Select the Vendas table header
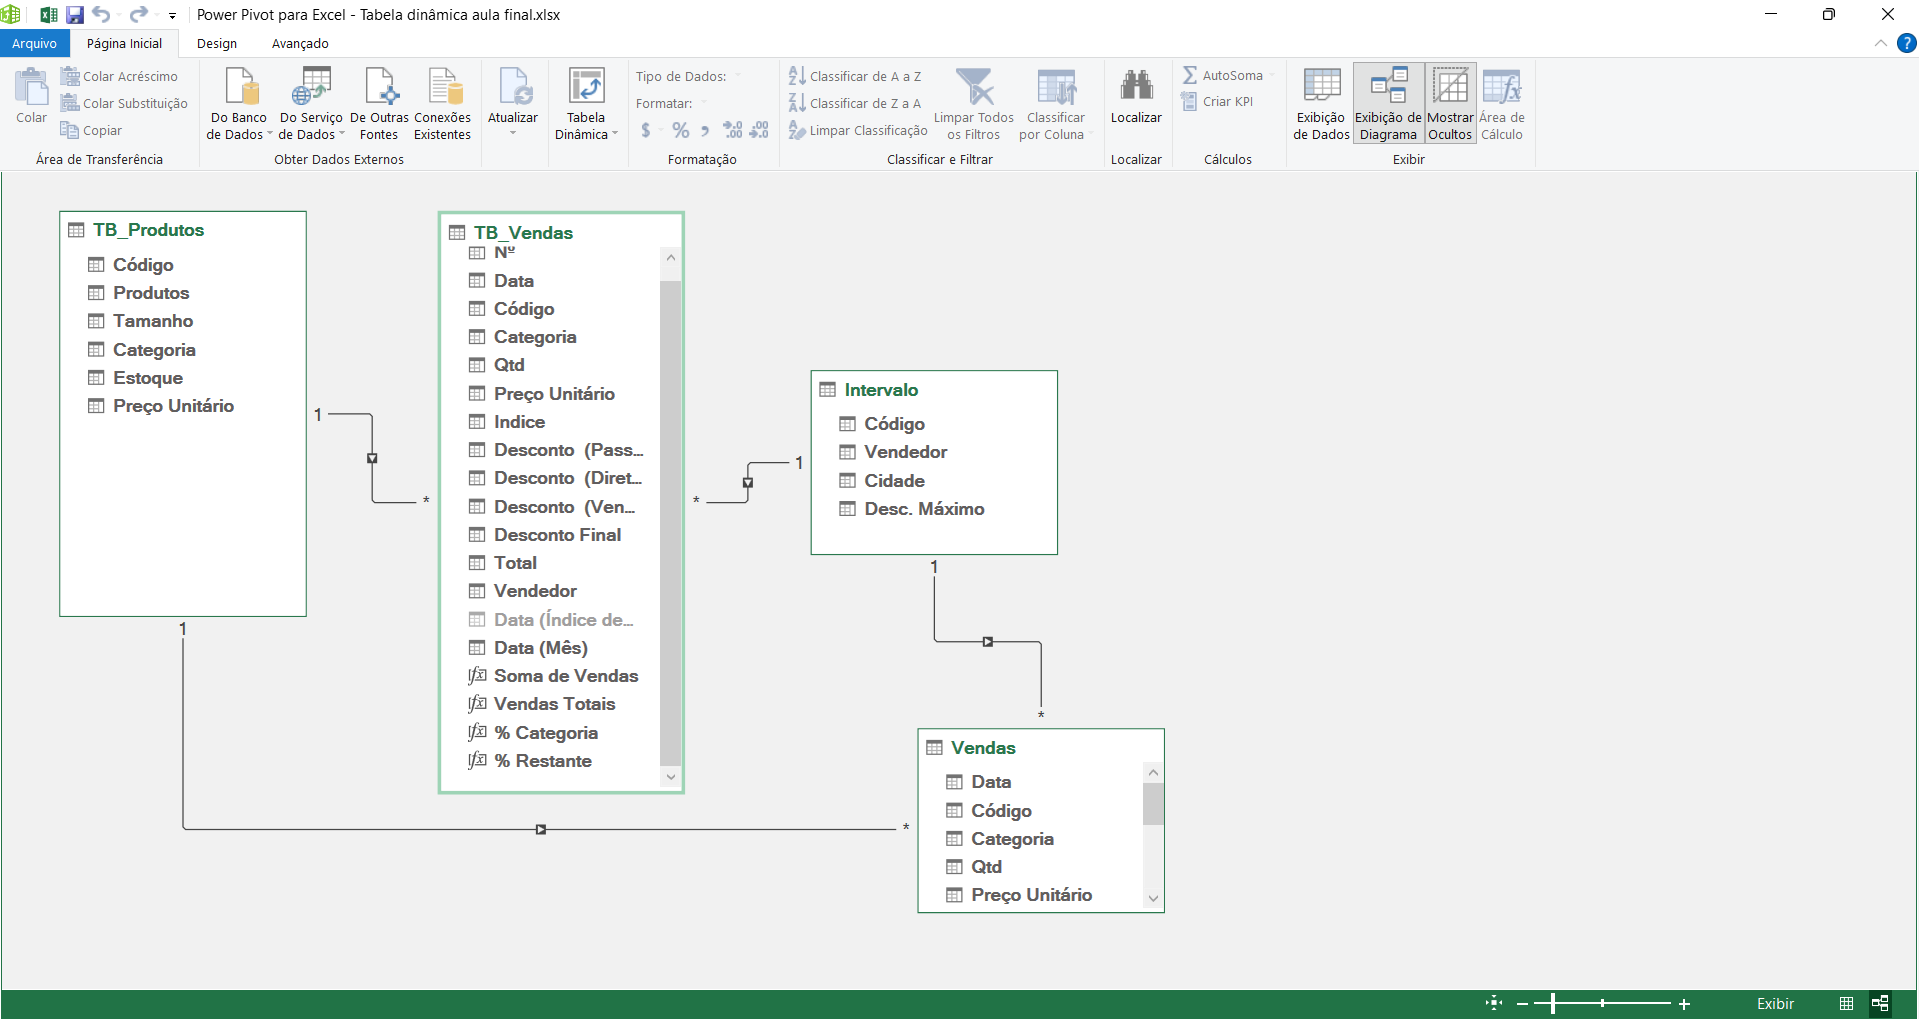The width and height of the screenshot is (1919, 1019). pyautogui.click(x=983, y=748)
